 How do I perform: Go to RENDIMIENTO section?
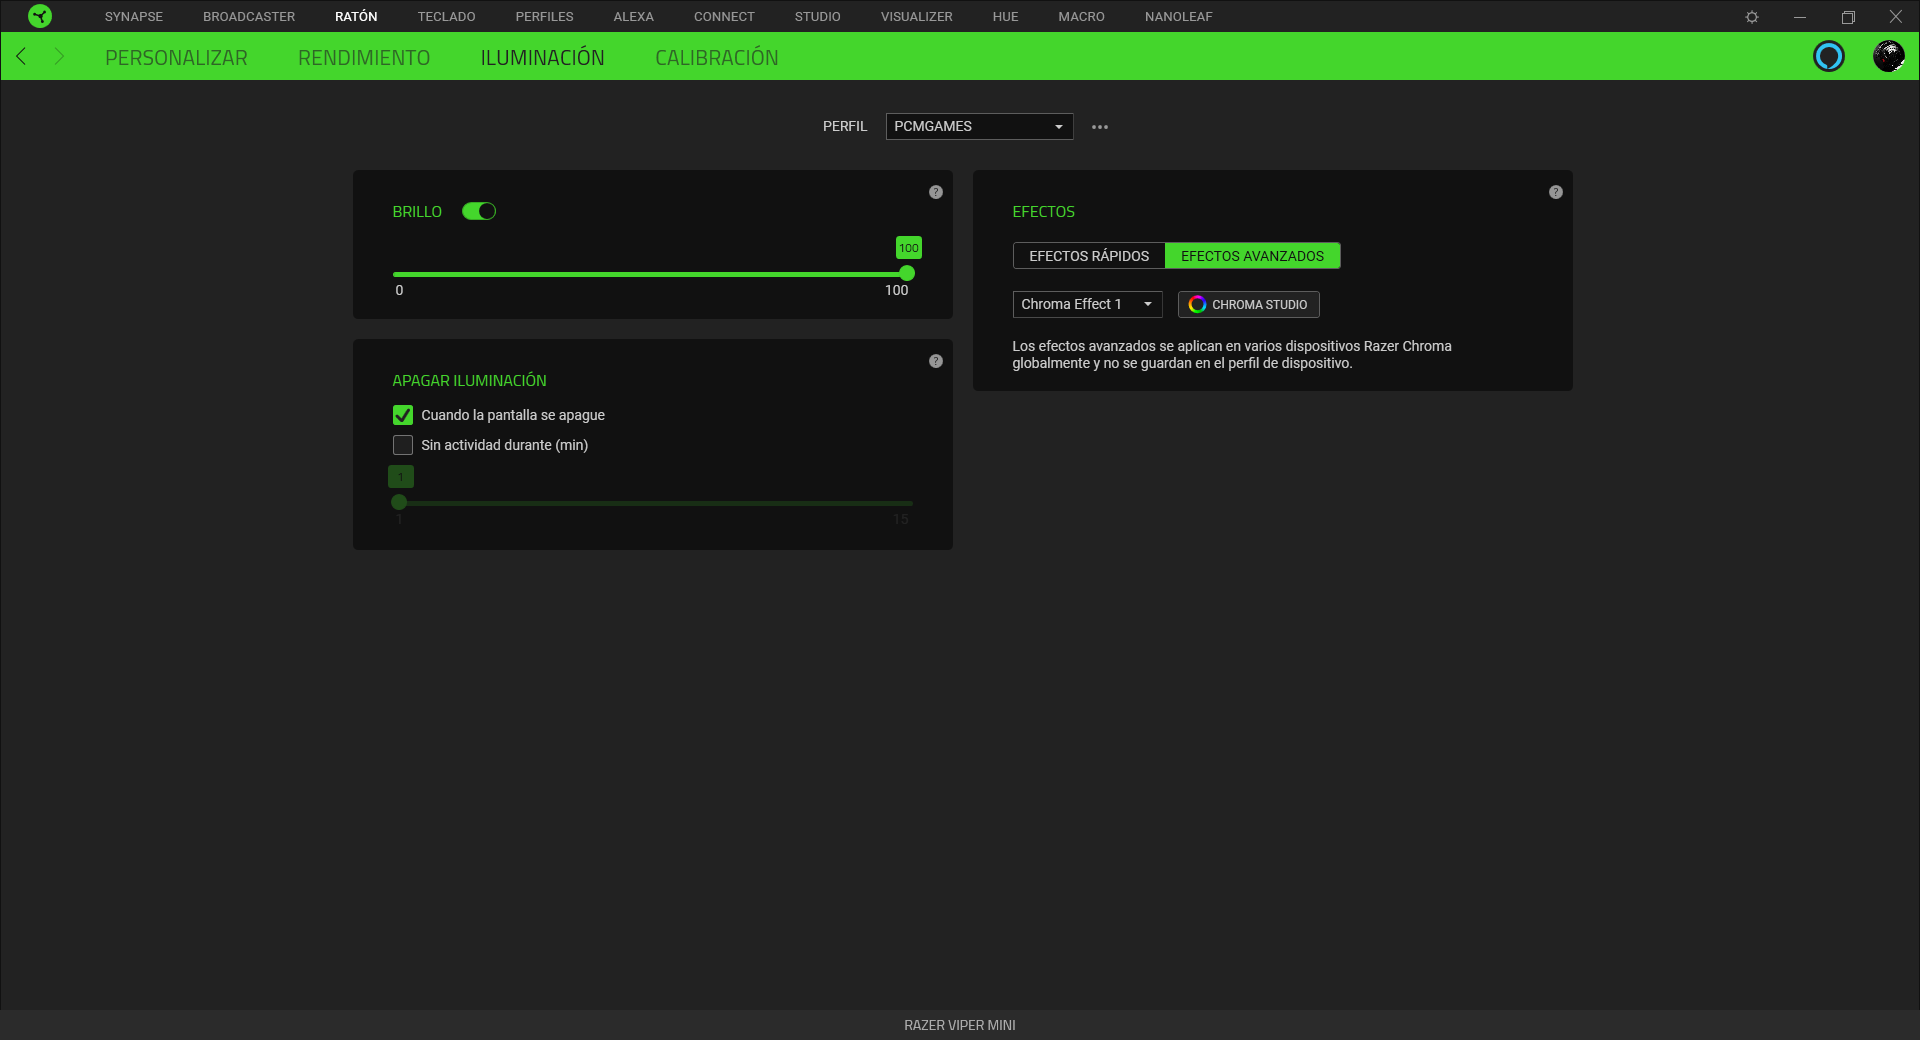click(364, 58)
